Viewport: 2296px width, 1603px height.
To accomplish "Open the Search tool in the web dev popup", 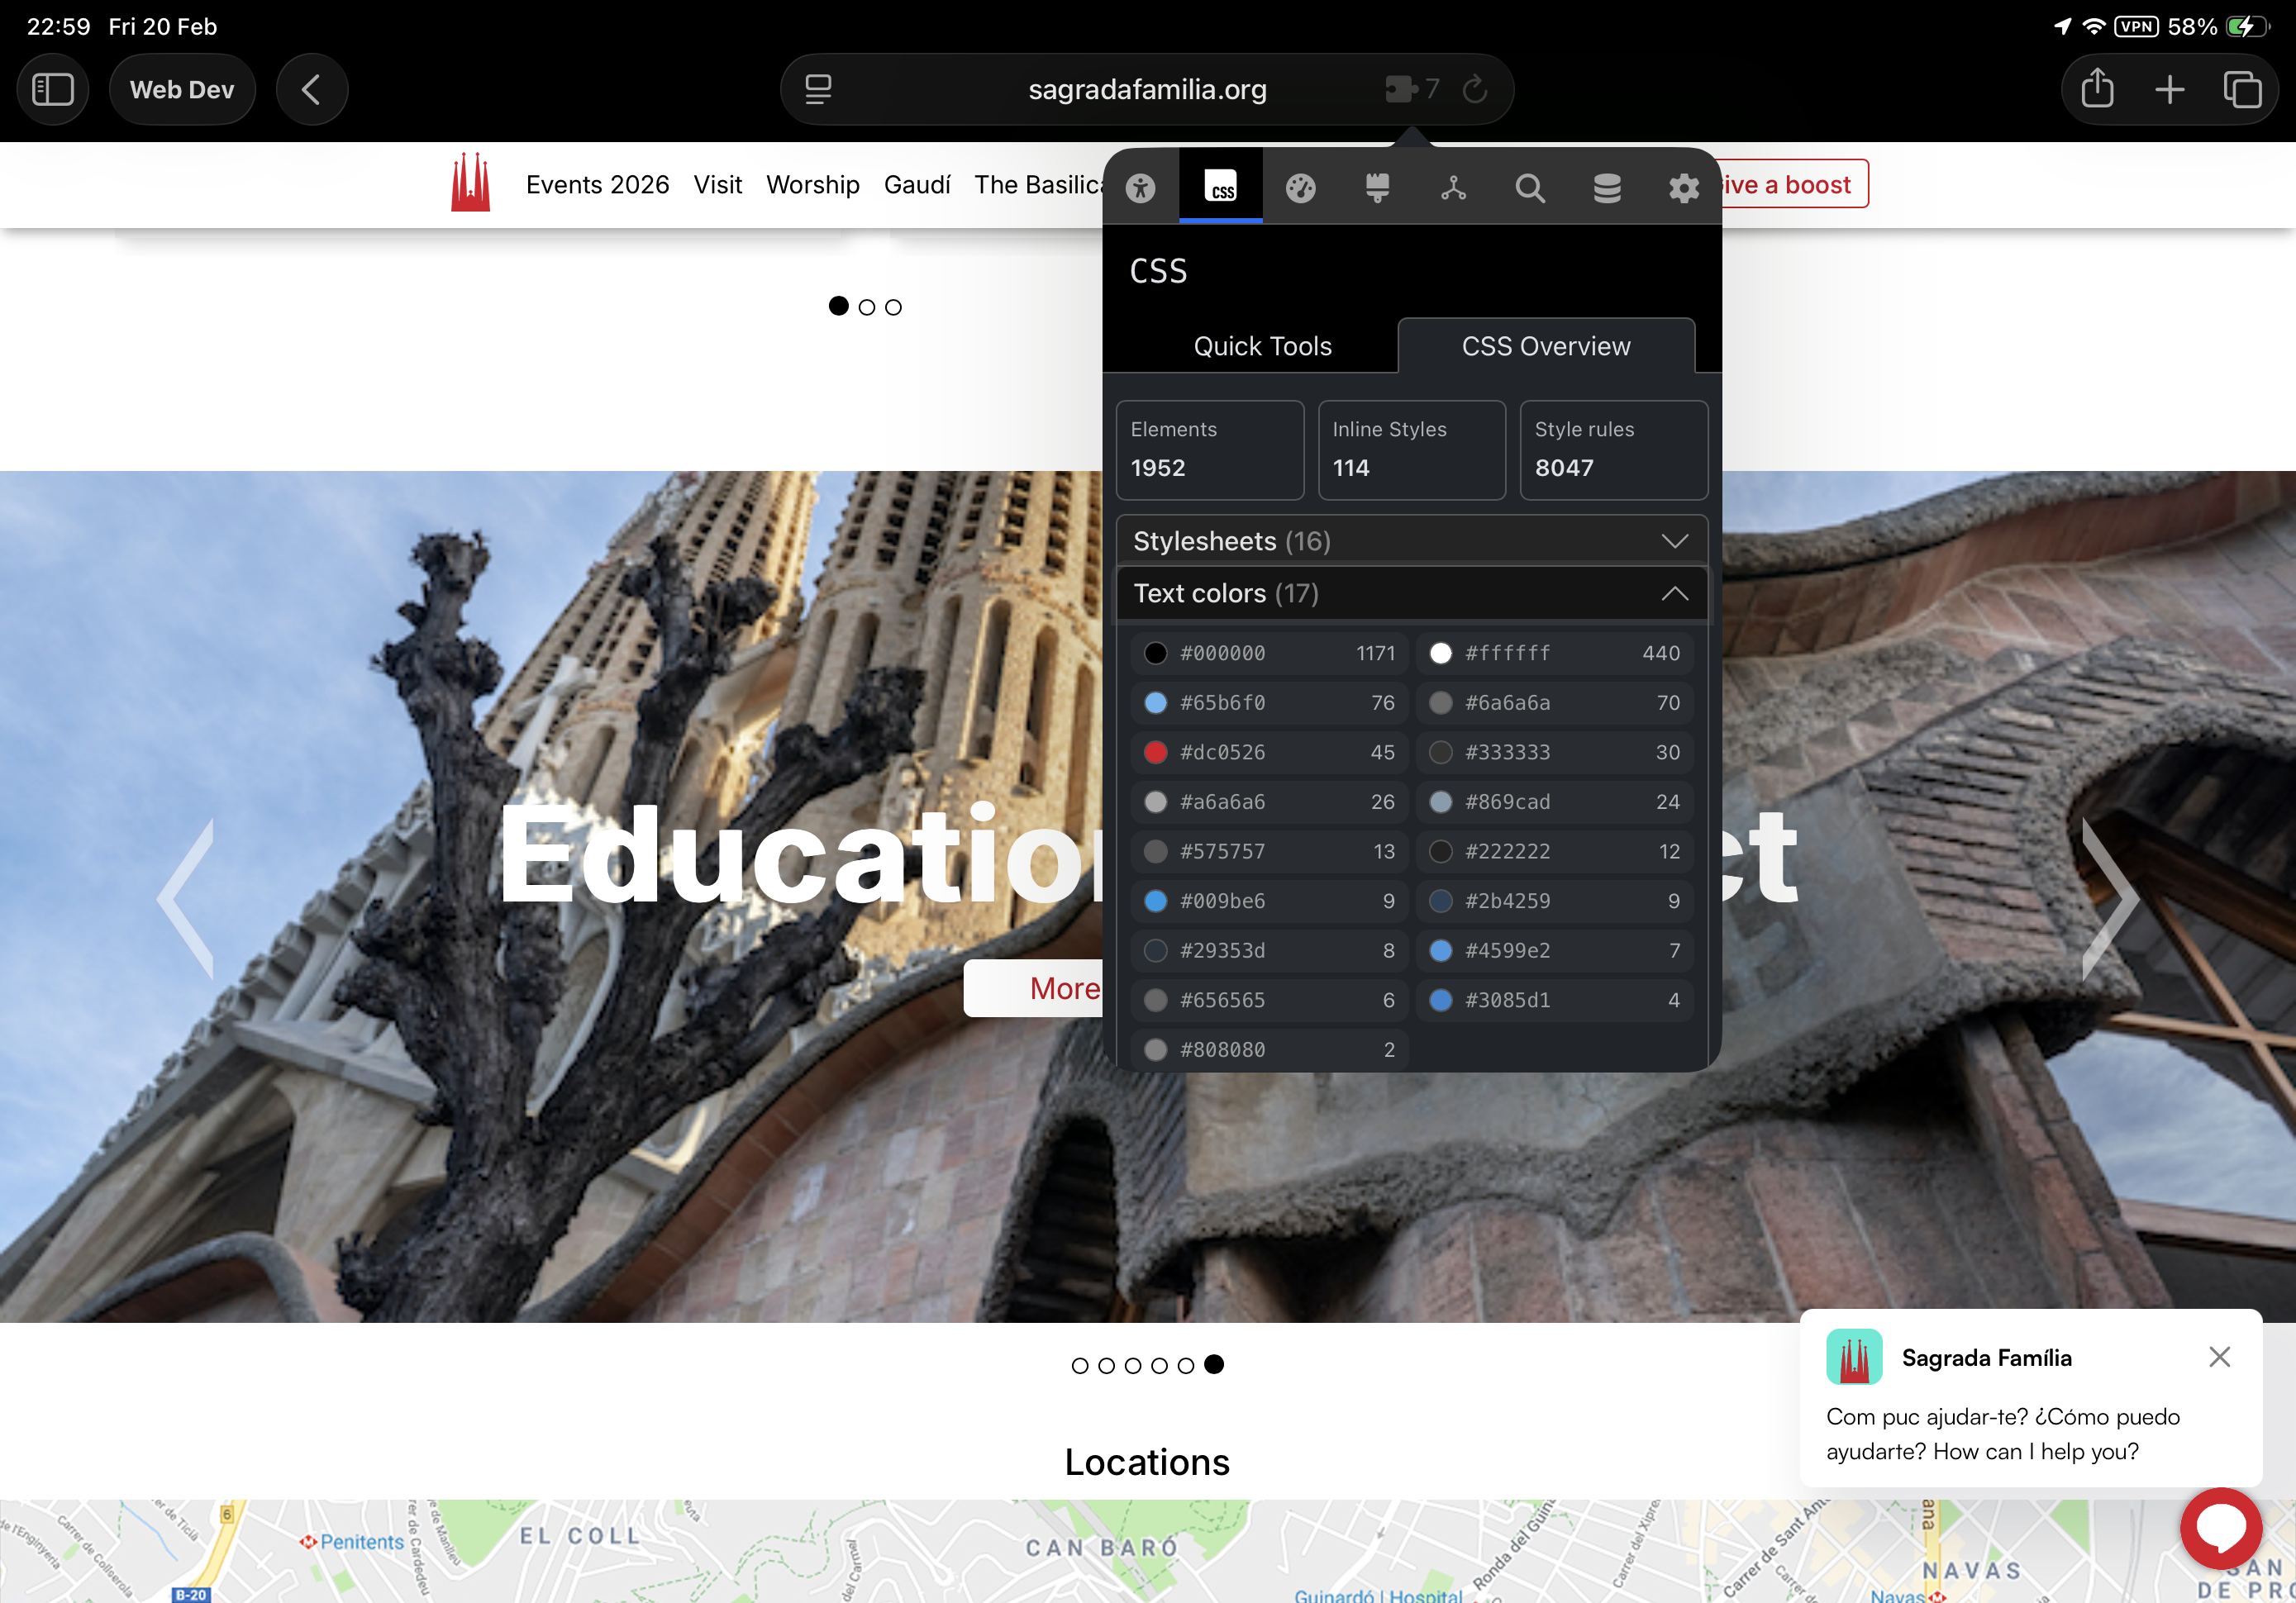I will [1530, 187].
